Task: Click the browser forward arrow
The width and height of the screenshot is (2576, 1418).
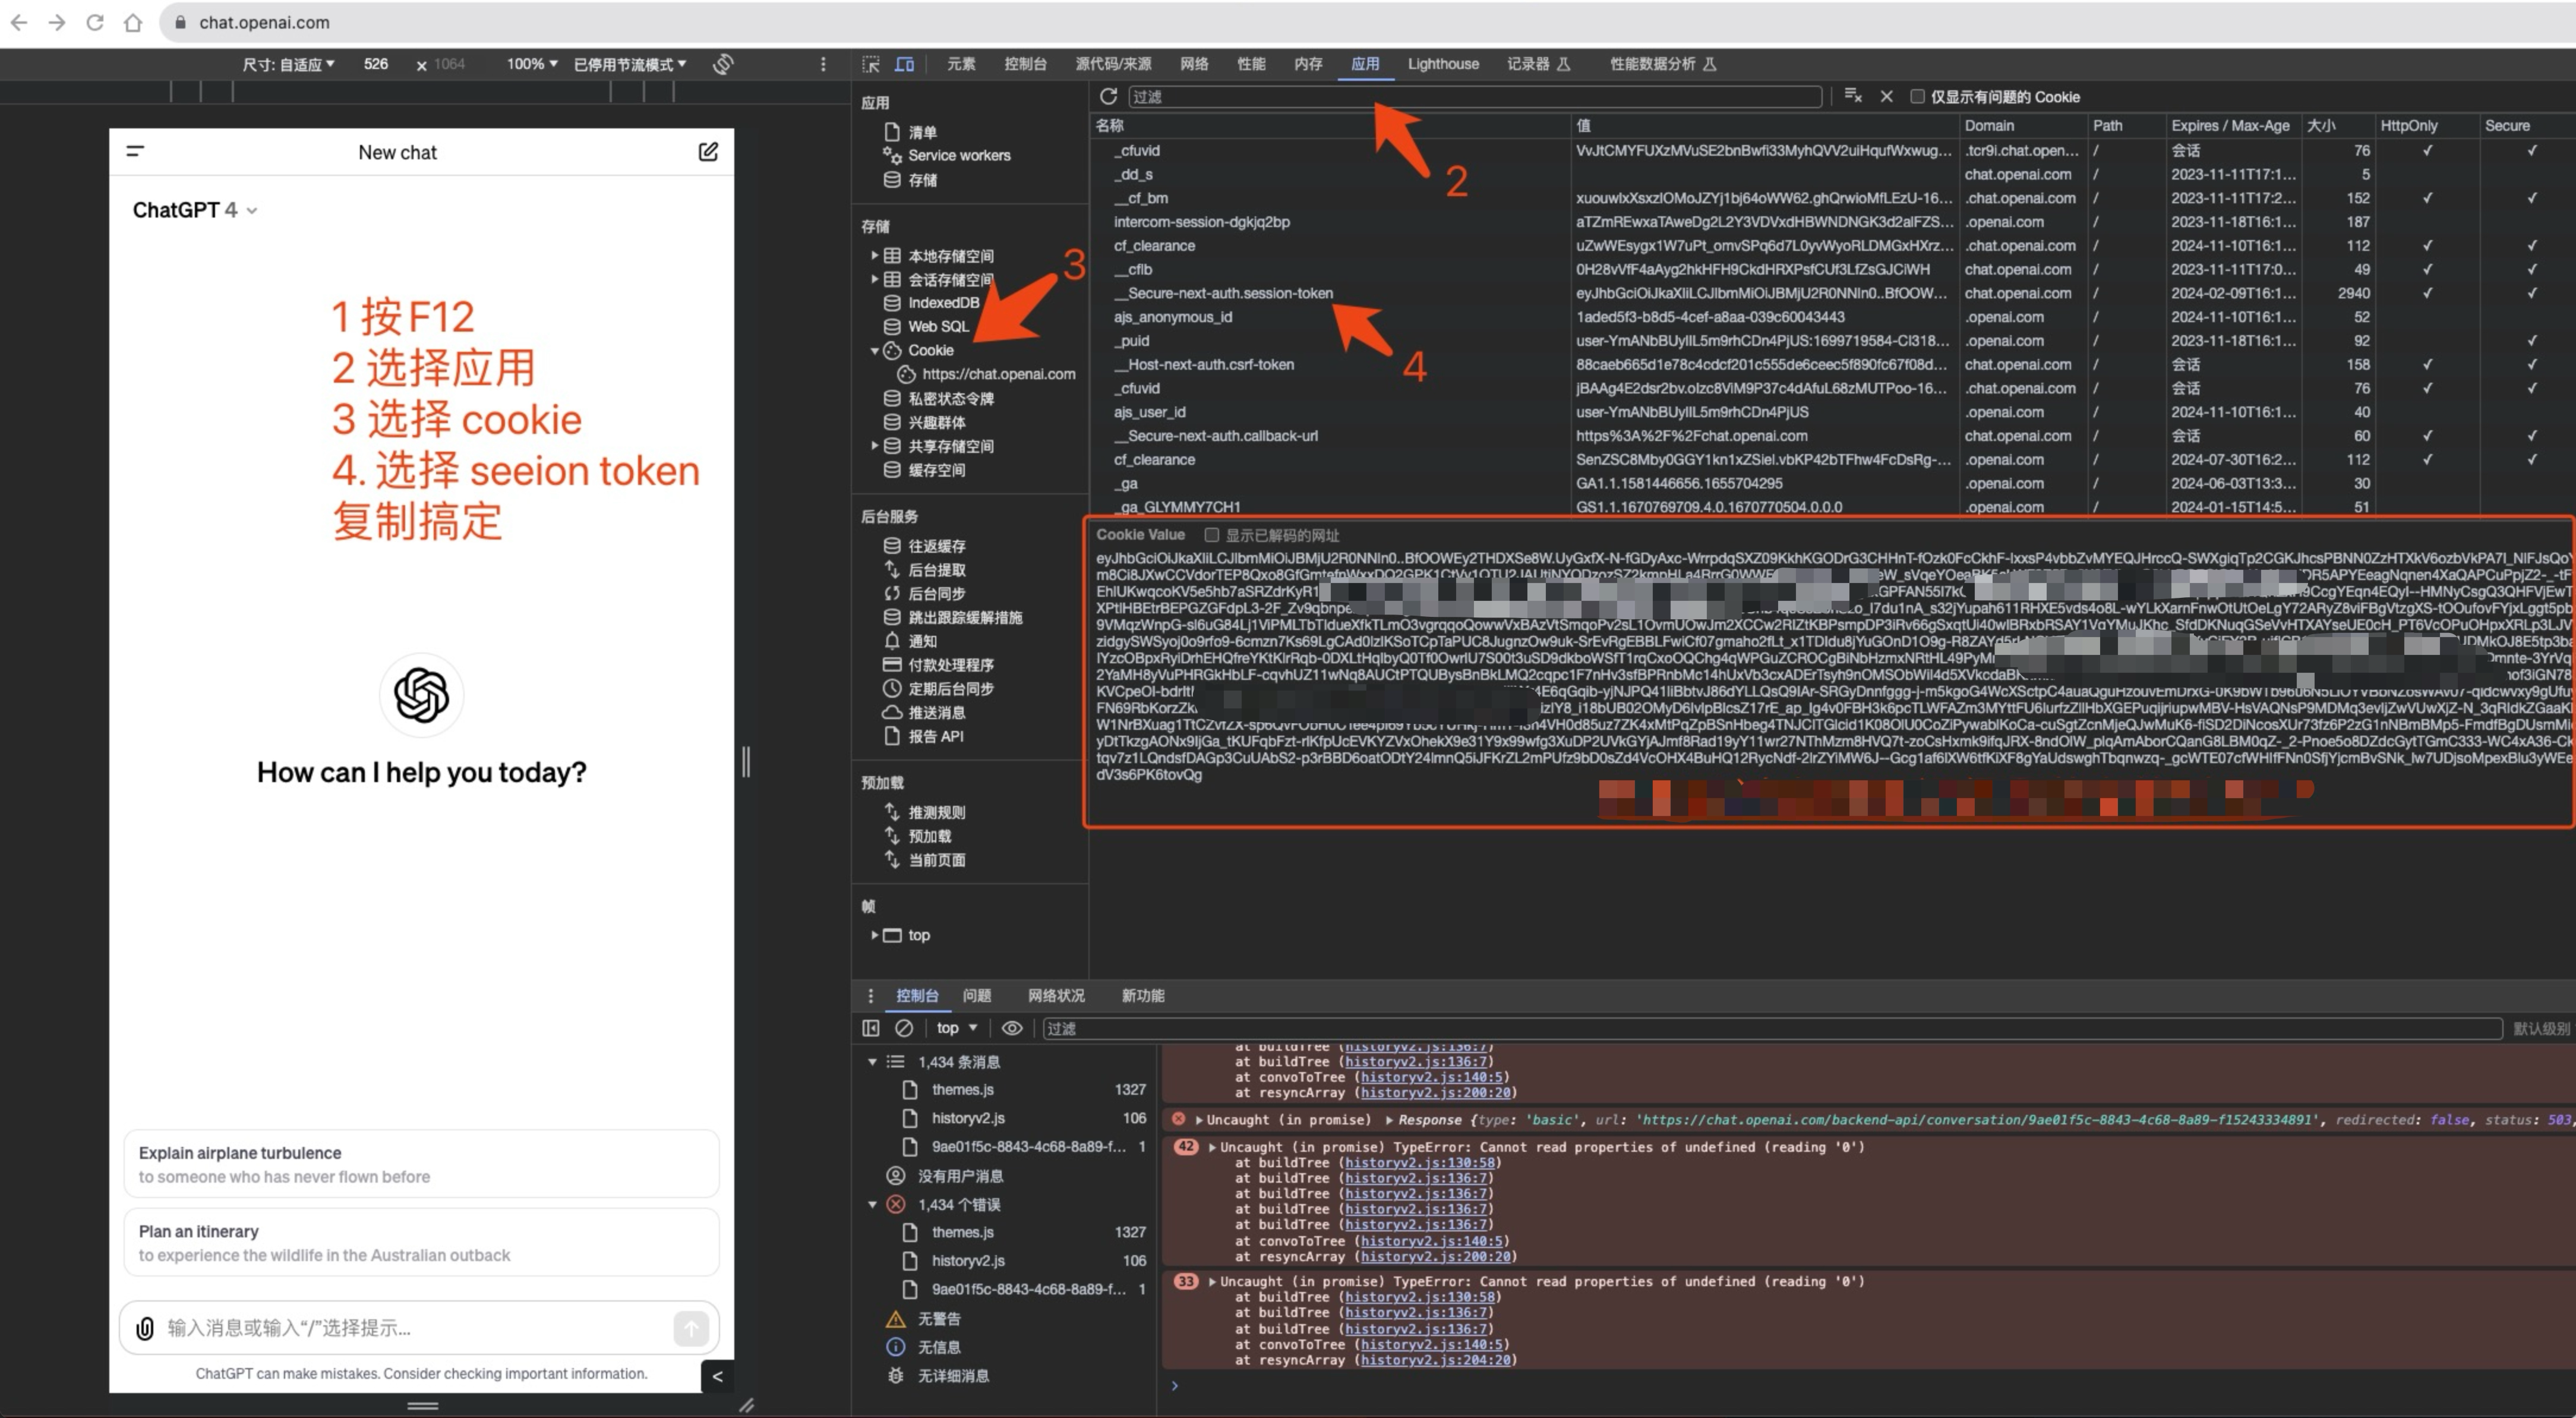Action: (57, 22)
